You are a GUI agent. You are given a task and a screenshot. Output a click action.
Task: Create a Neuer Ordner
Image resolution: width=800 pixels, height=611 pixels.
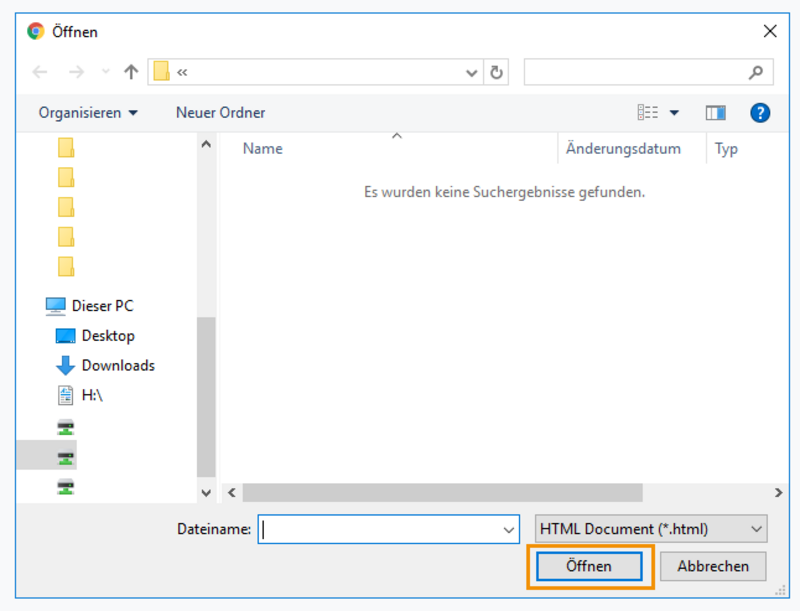[x=220, y=113]
